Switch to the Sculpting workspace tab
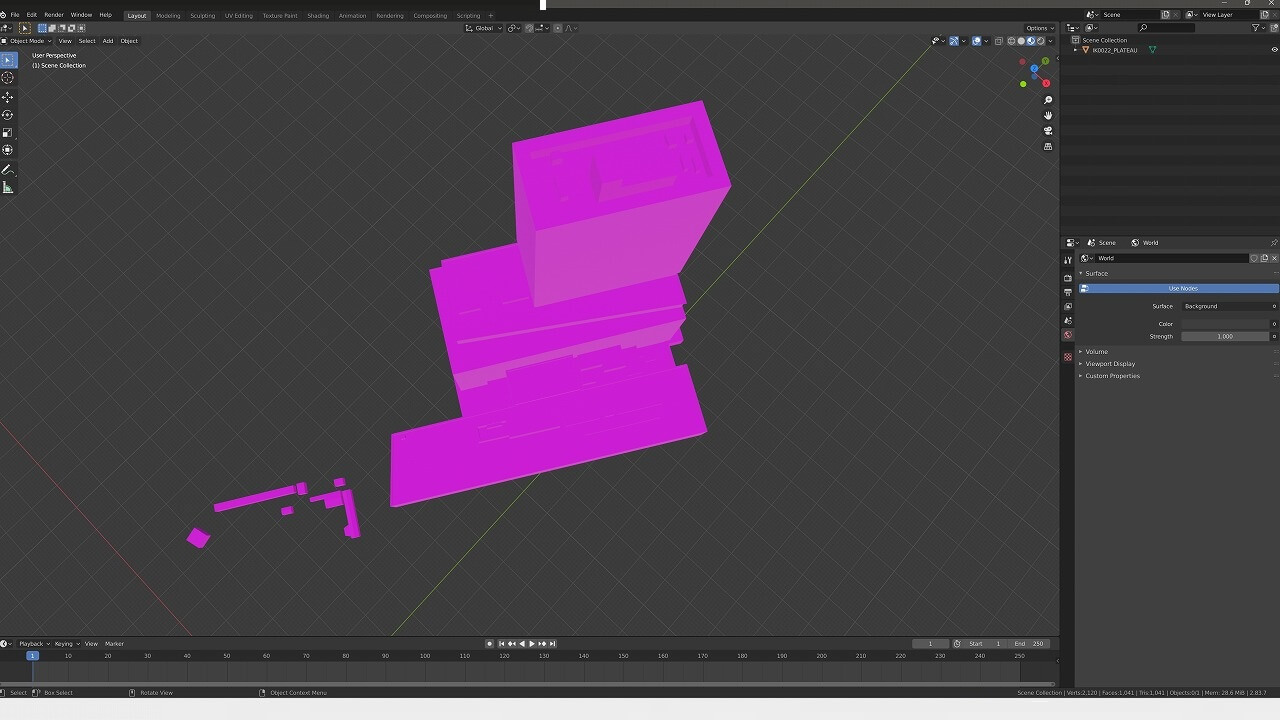1280x720 pixels. click(x=202, y=15)
